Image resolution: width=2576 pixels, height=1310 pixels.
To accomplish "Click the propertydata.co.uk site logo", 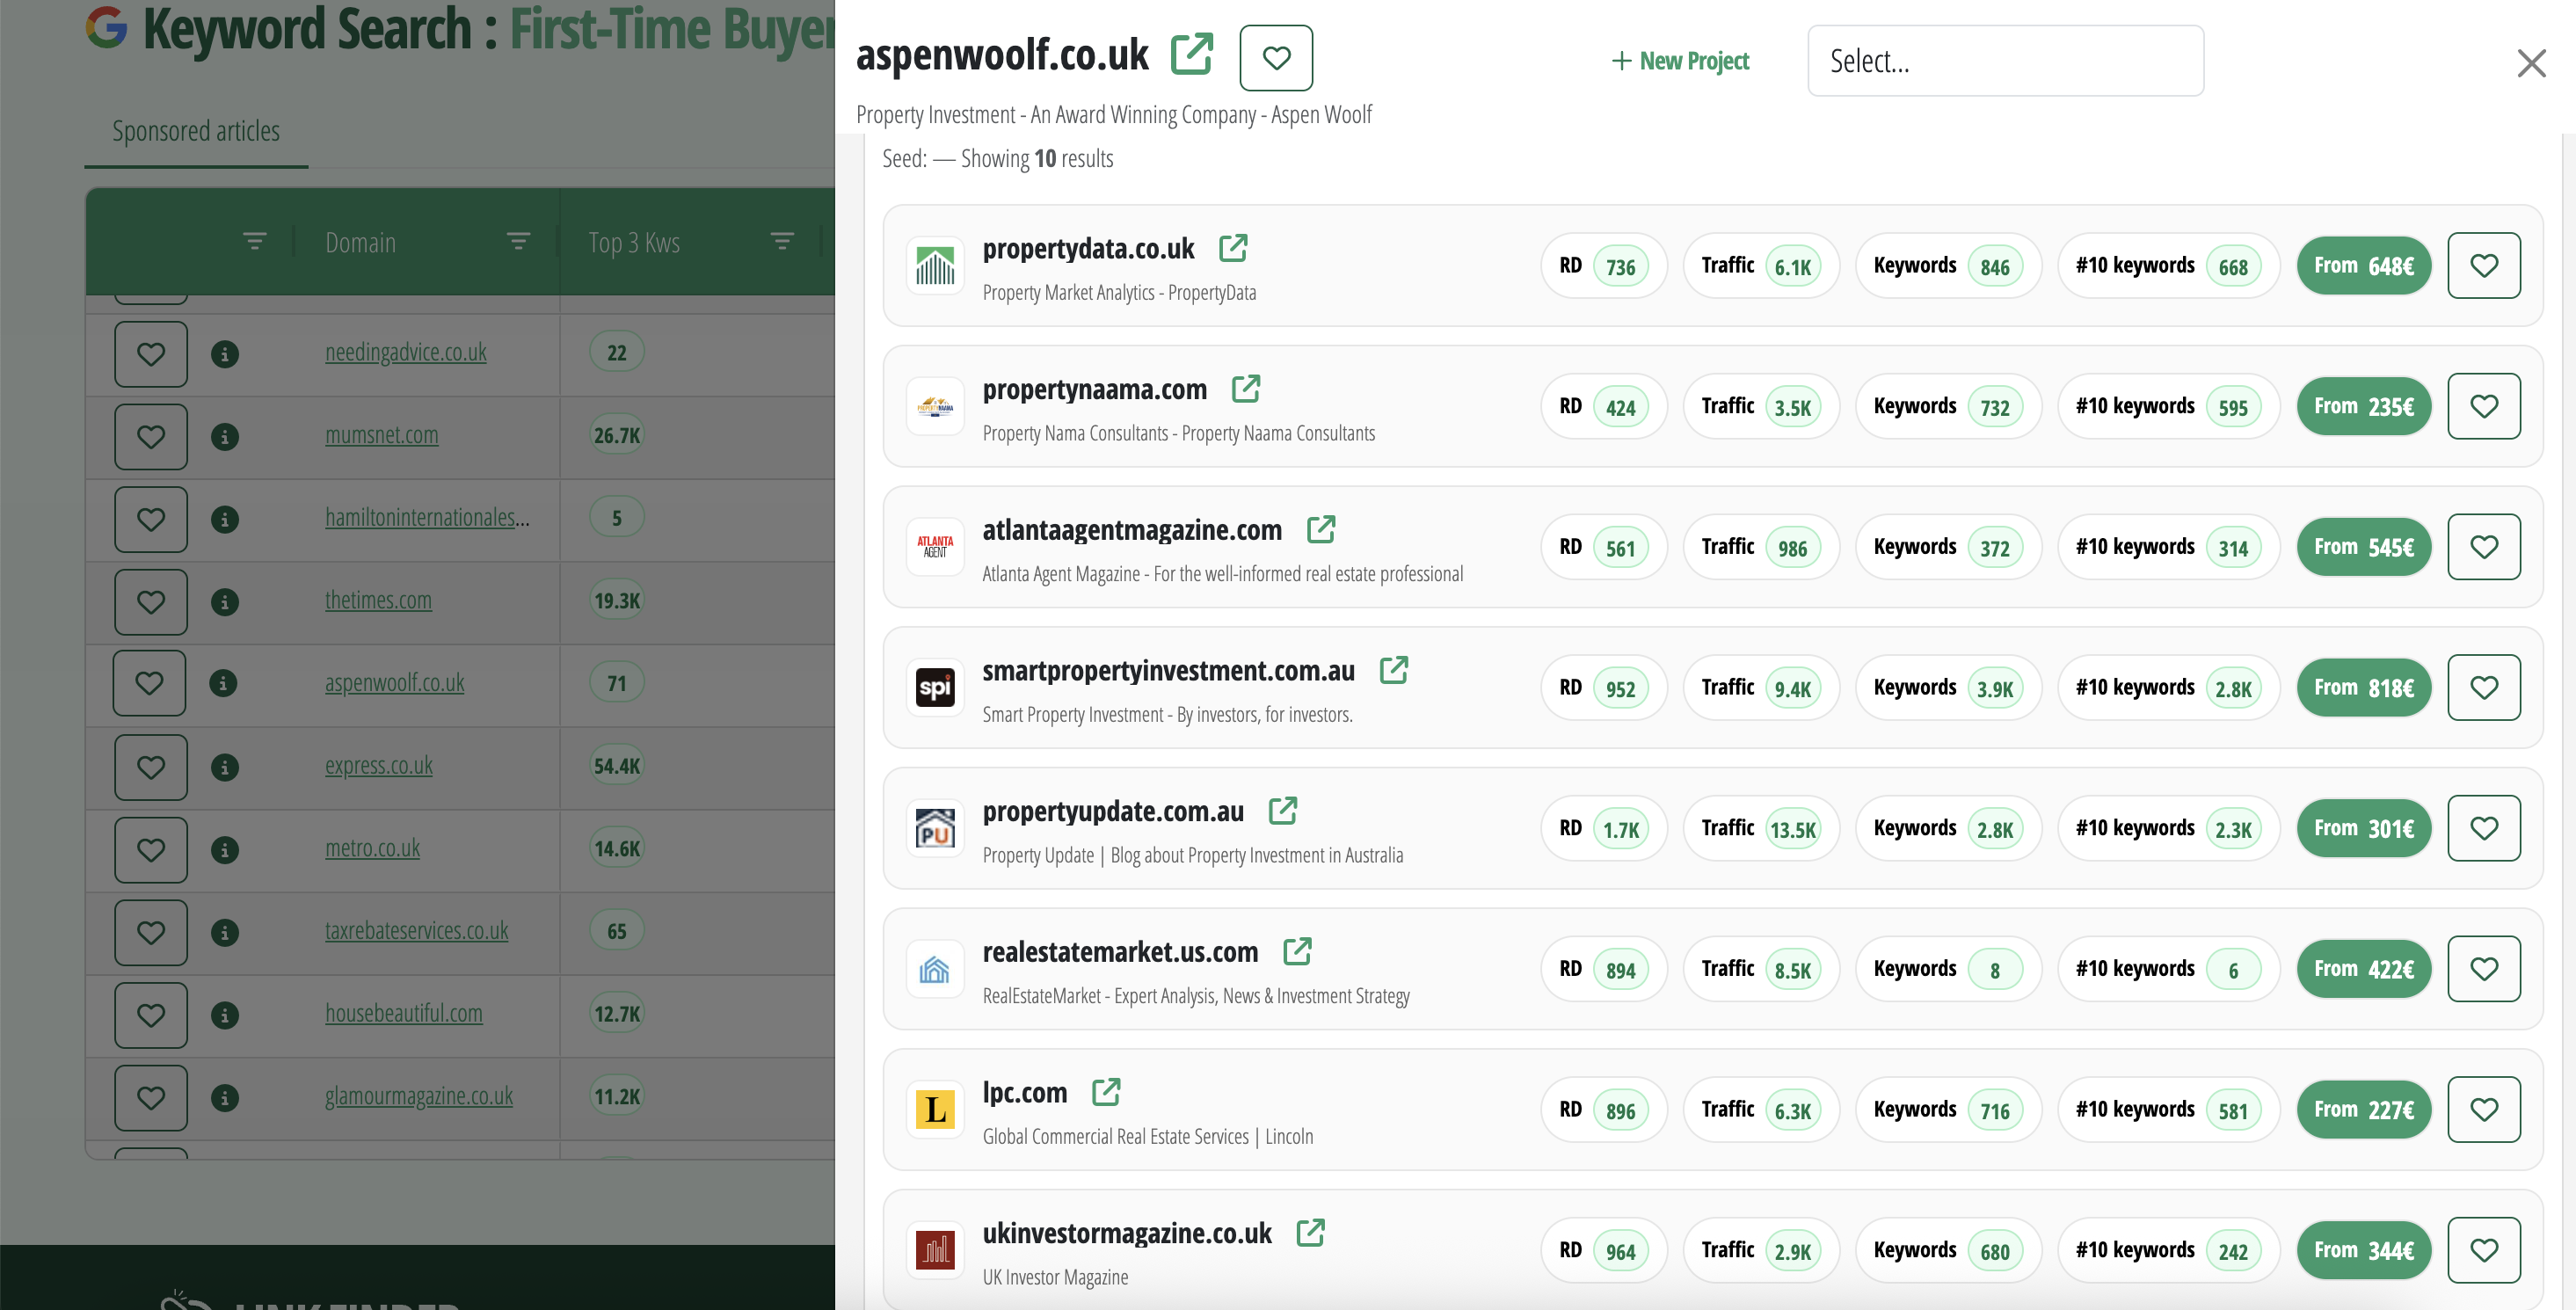I will 935,266.
